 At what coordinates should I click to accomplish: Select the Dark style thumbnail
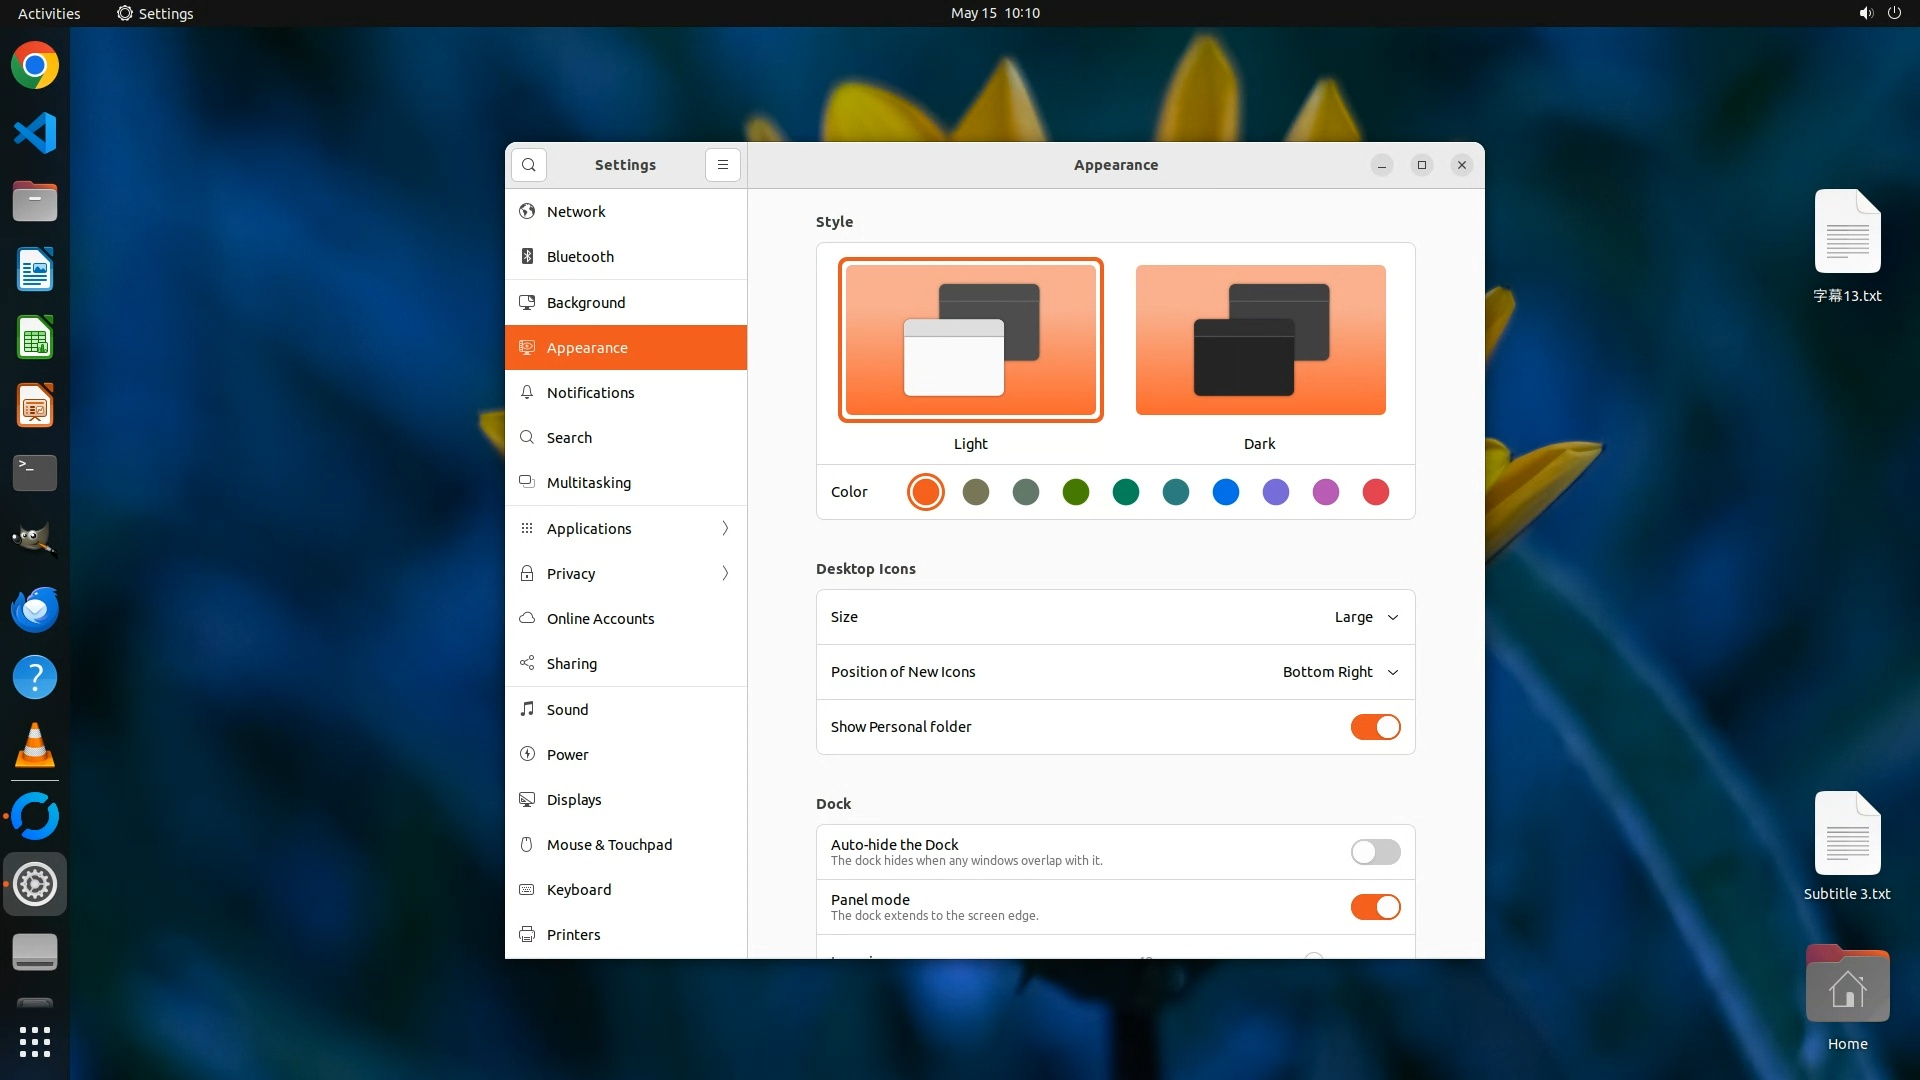pos(1260,340)
